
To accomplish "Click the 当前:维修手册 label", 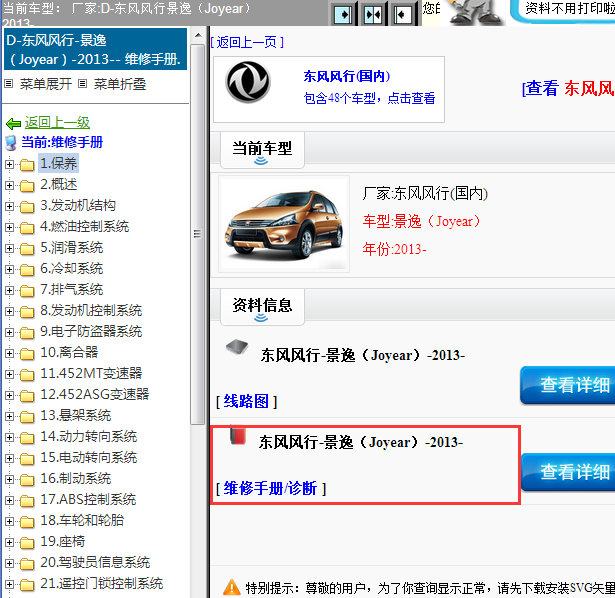I will pos(62,142).
